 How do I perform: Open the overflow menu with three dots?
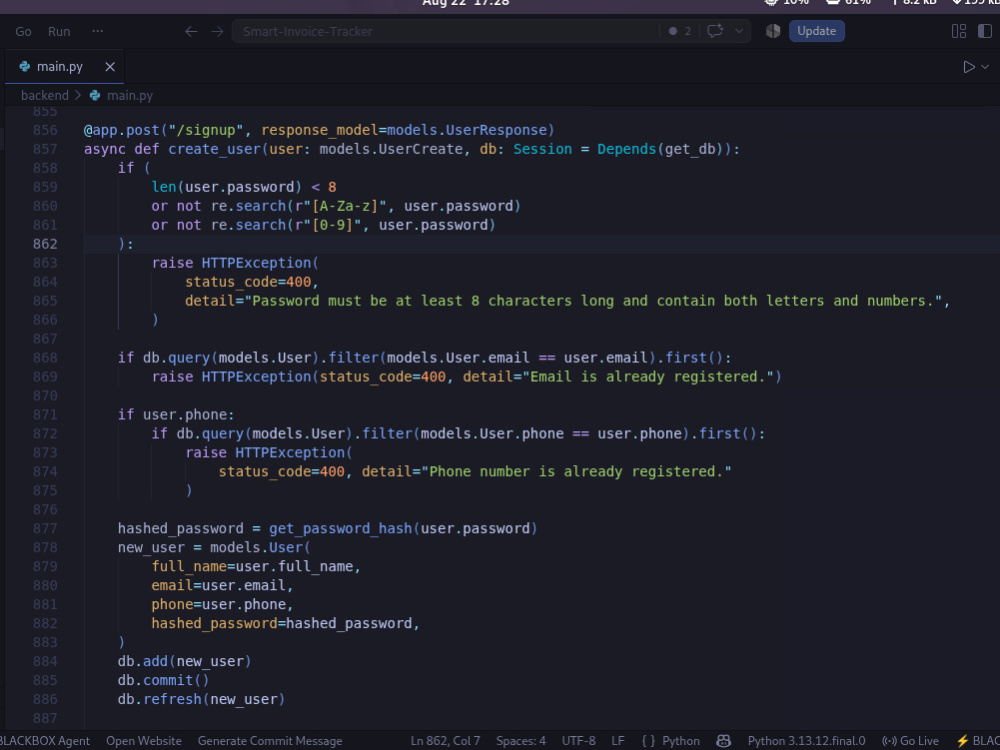tap(97, 31)
